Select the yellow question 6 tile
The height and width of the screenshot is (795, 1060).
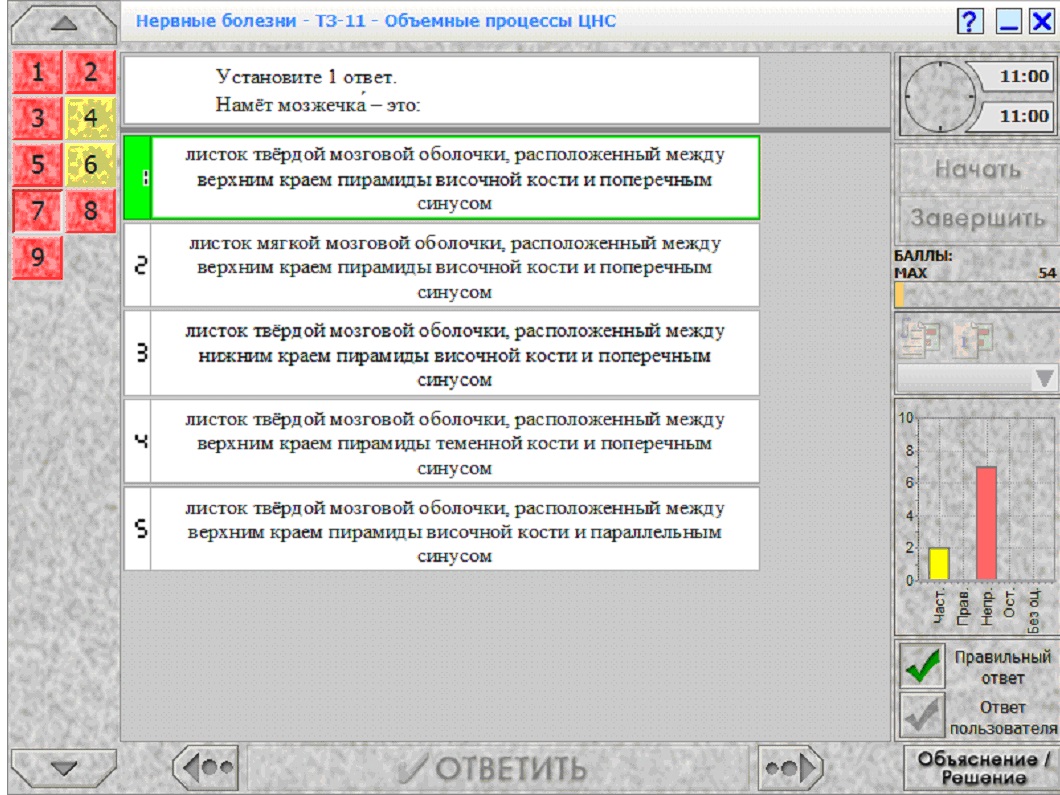[x=91, y=164]
